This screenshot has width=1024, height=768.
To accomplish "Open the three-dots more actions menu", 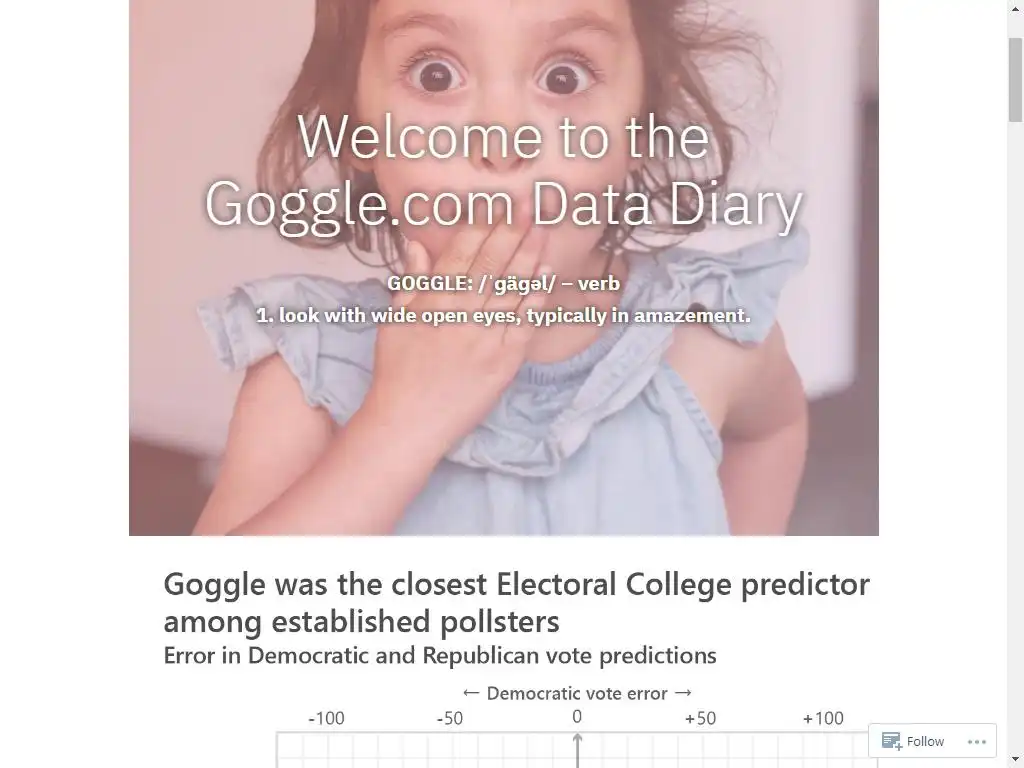I will pos(976,741).
